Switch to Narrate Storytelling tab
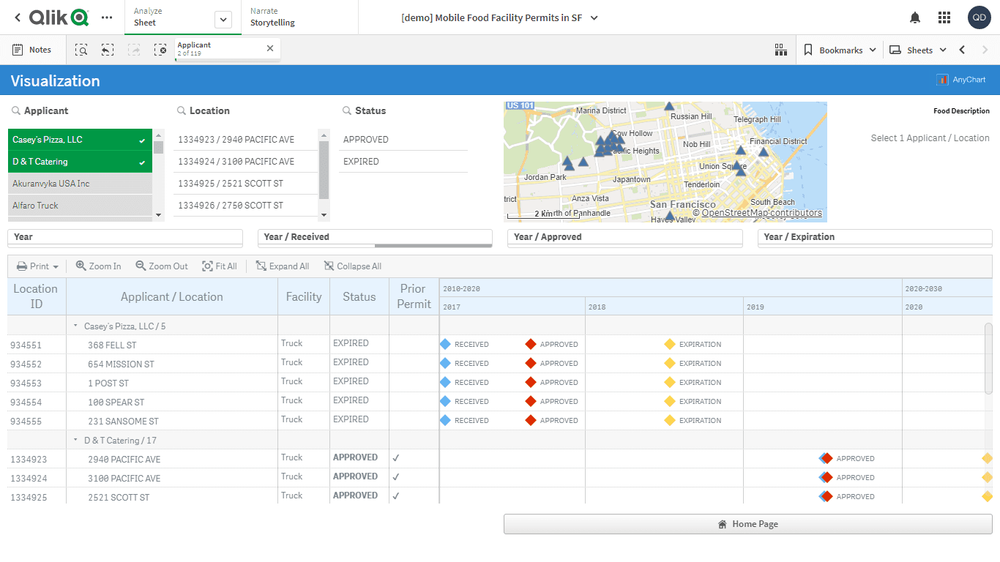Image resolution: width=1000 pixels, height=562 pixels. point(272,18)
